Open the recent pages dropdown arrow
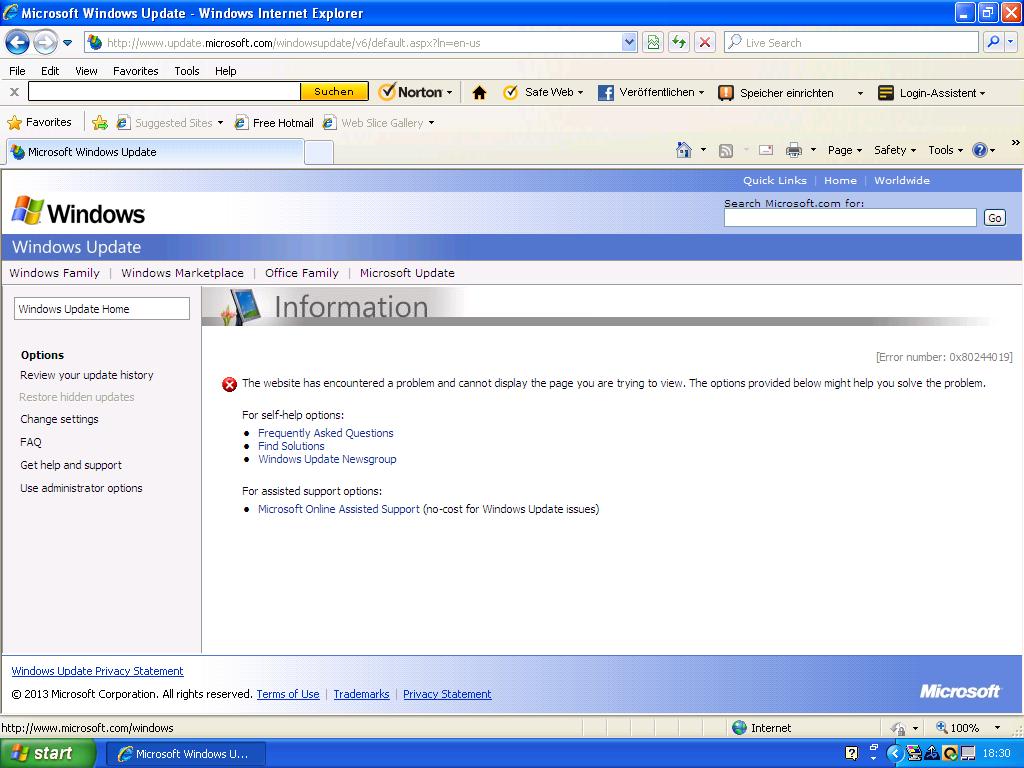The height and width of the screenshot is (768, 1024). point(67,43)
